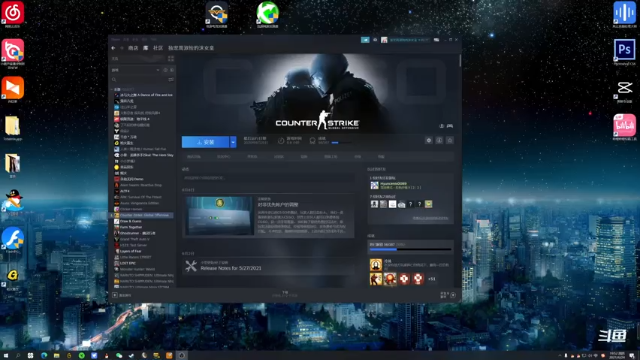Image resolution: width=640 pixels, height=360 pixels.
Task: Click the blue 安装 (Install) button
Action: (205, 142)
